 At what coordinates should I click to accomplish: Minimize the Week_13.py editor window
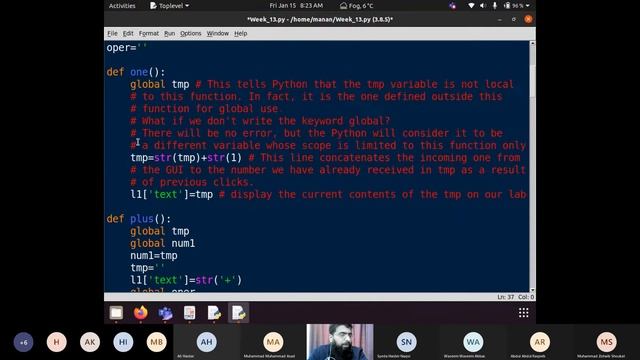[500, 19]
